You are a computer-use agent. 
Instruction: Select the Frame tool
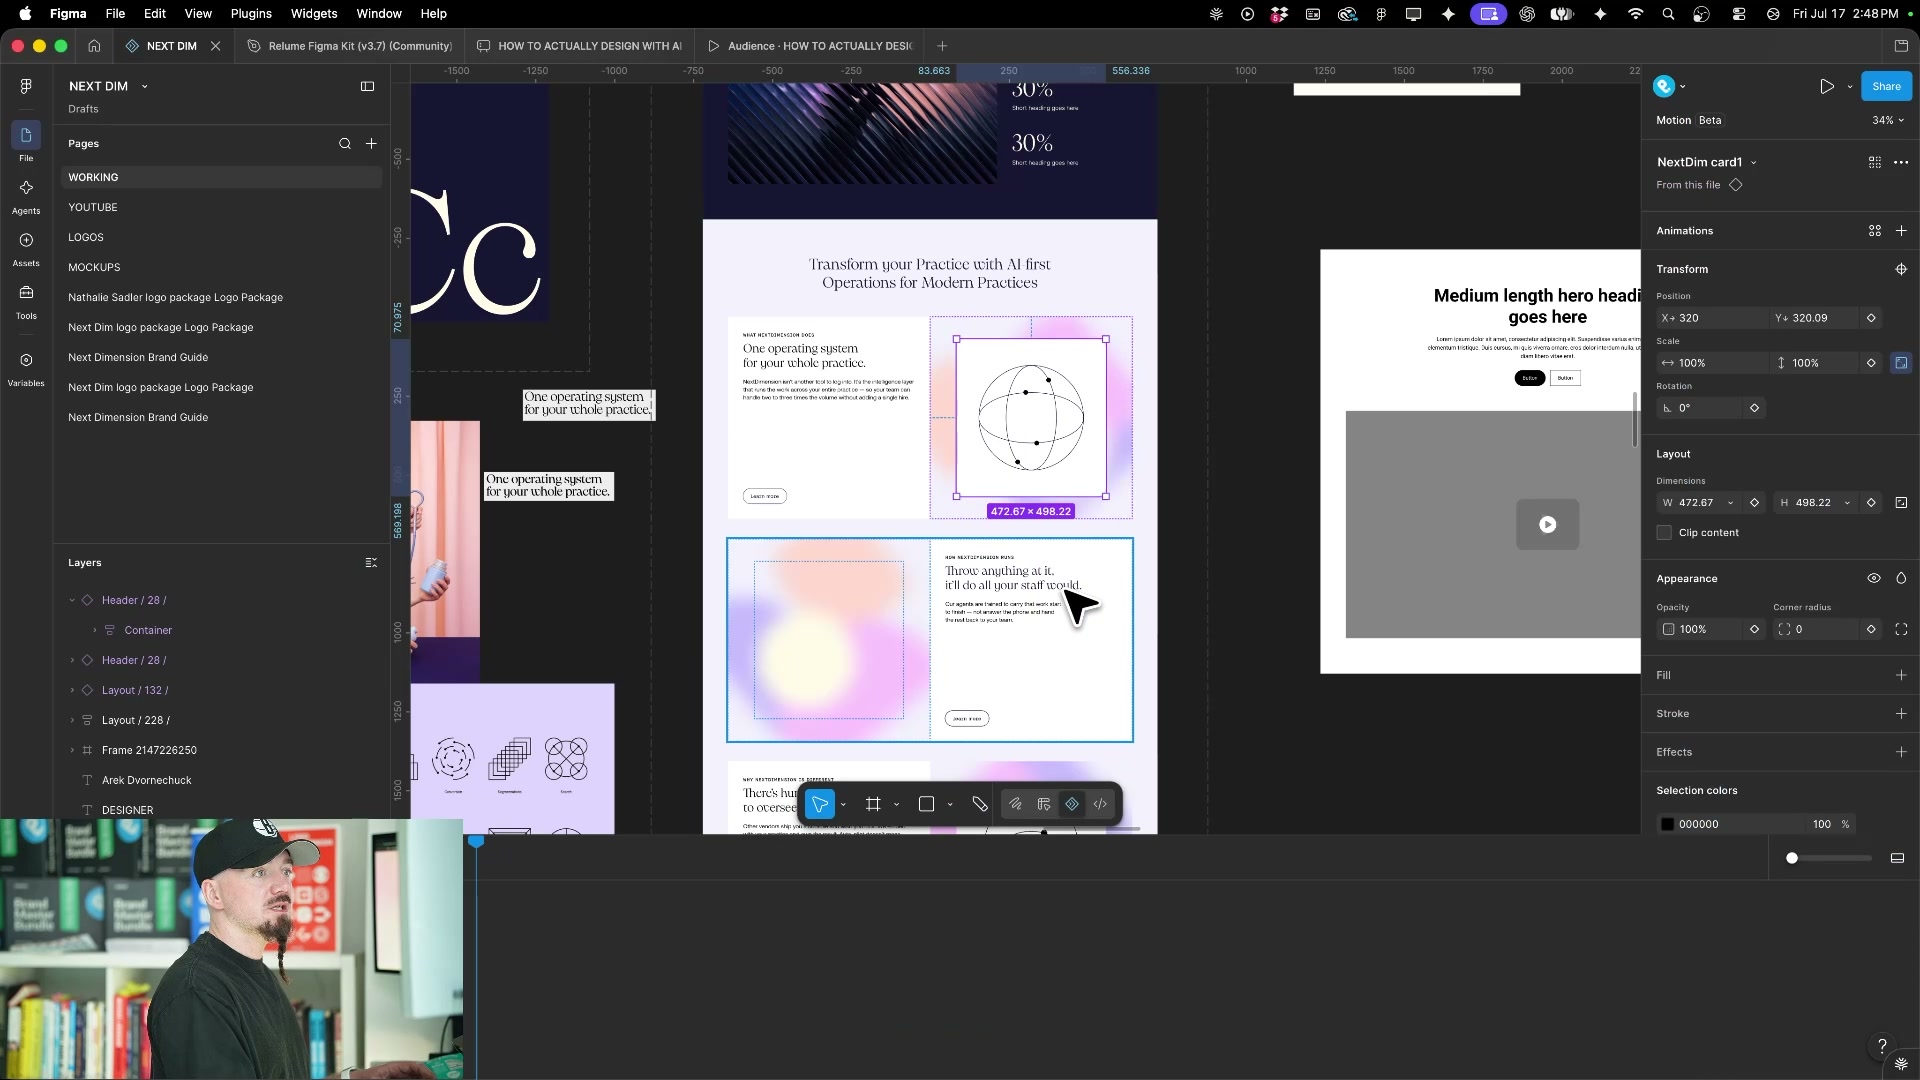point(873,804)
